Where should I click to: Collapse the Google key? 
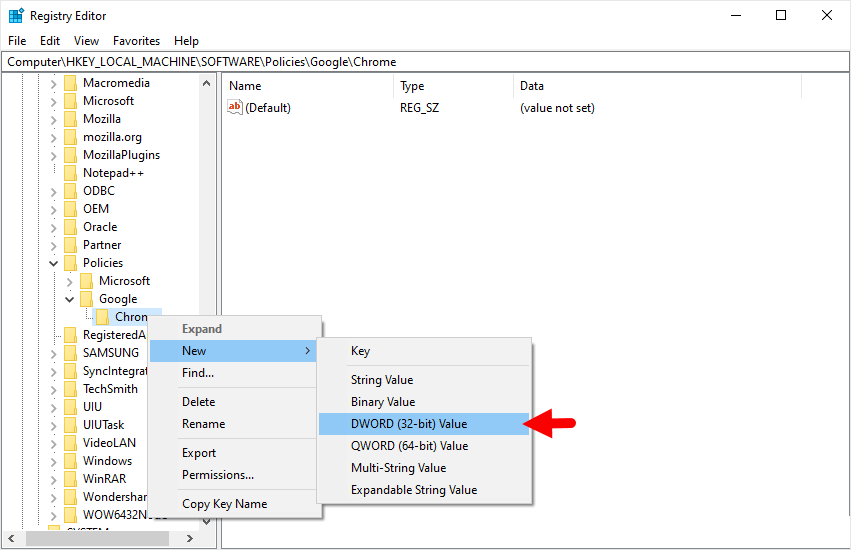69,300
